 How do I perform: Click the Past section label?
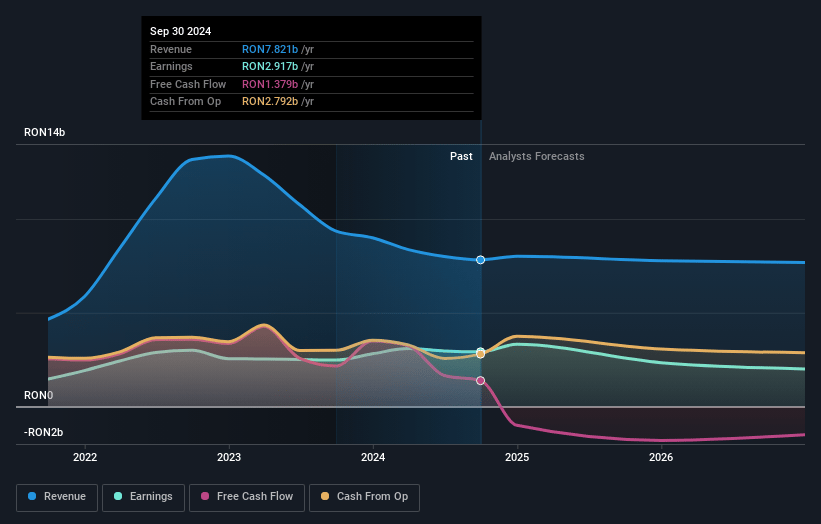pyautogui.click(x=461, y=156)
